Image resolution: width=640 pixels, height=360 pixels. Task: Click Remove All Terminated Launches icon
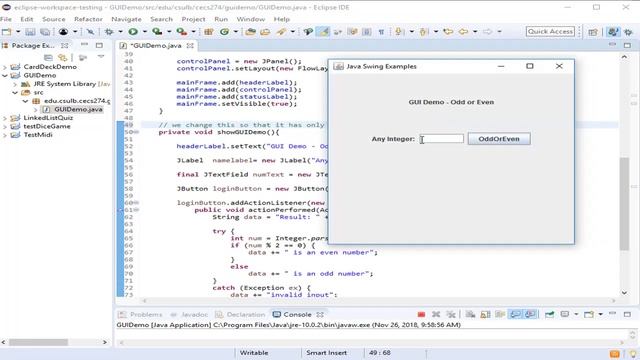click(x=451, y=314)
